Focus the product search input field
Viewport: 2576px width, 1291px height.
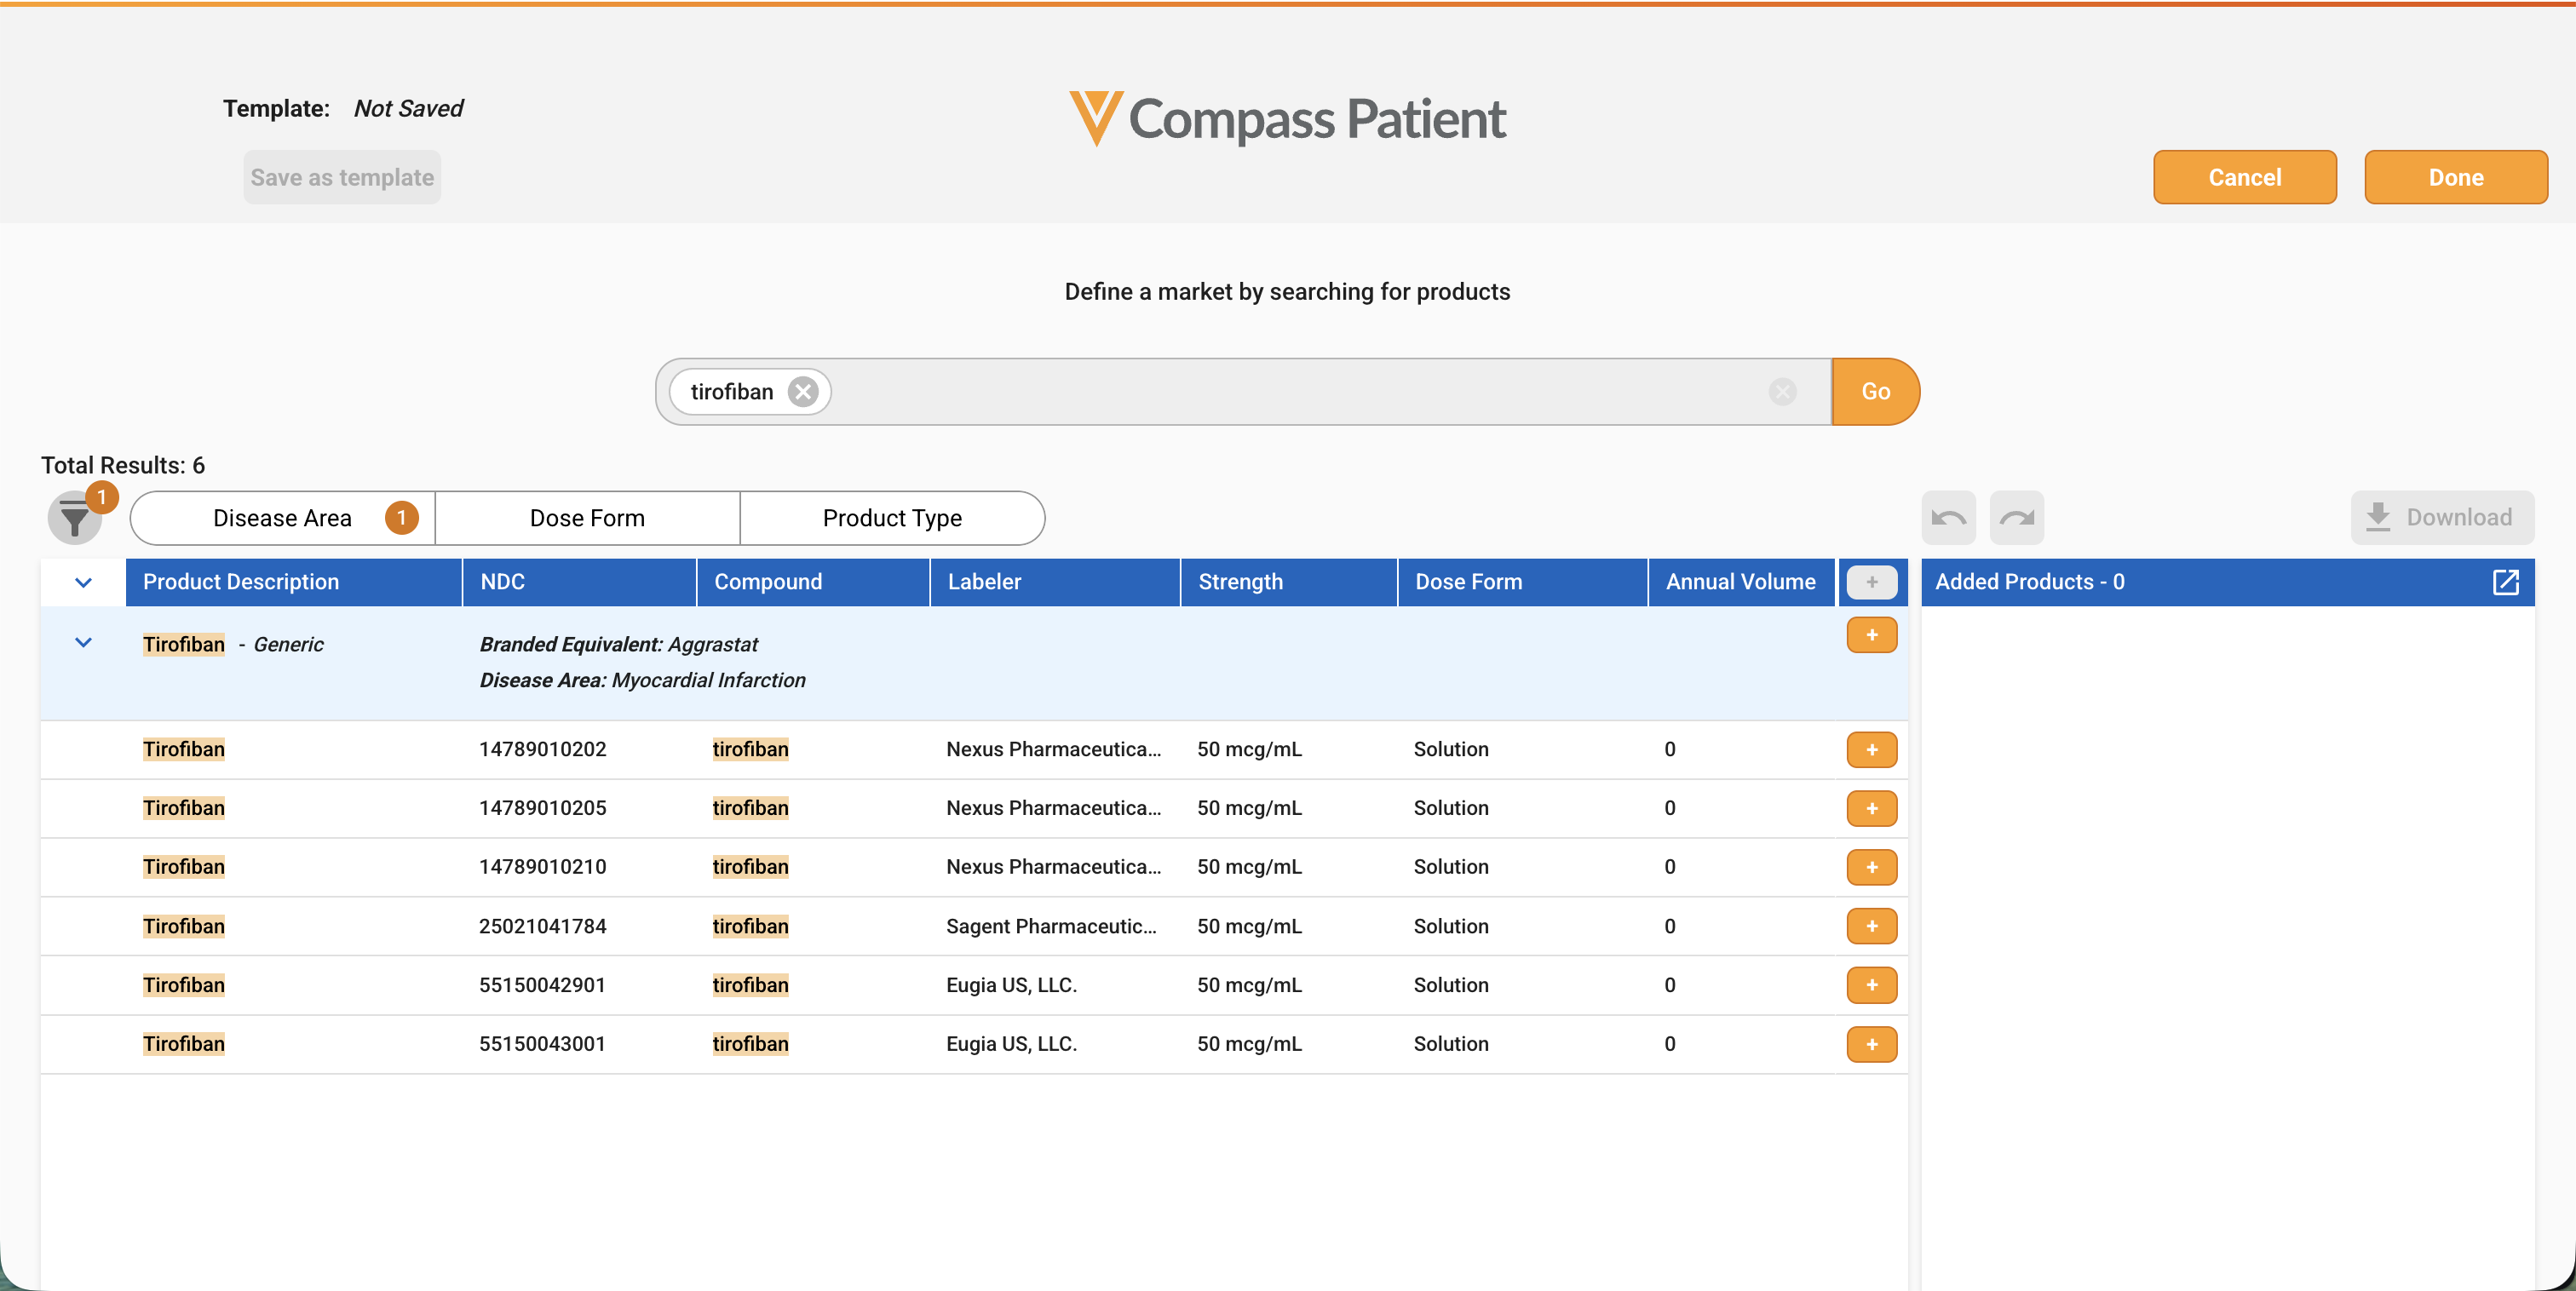(1295, 392)
